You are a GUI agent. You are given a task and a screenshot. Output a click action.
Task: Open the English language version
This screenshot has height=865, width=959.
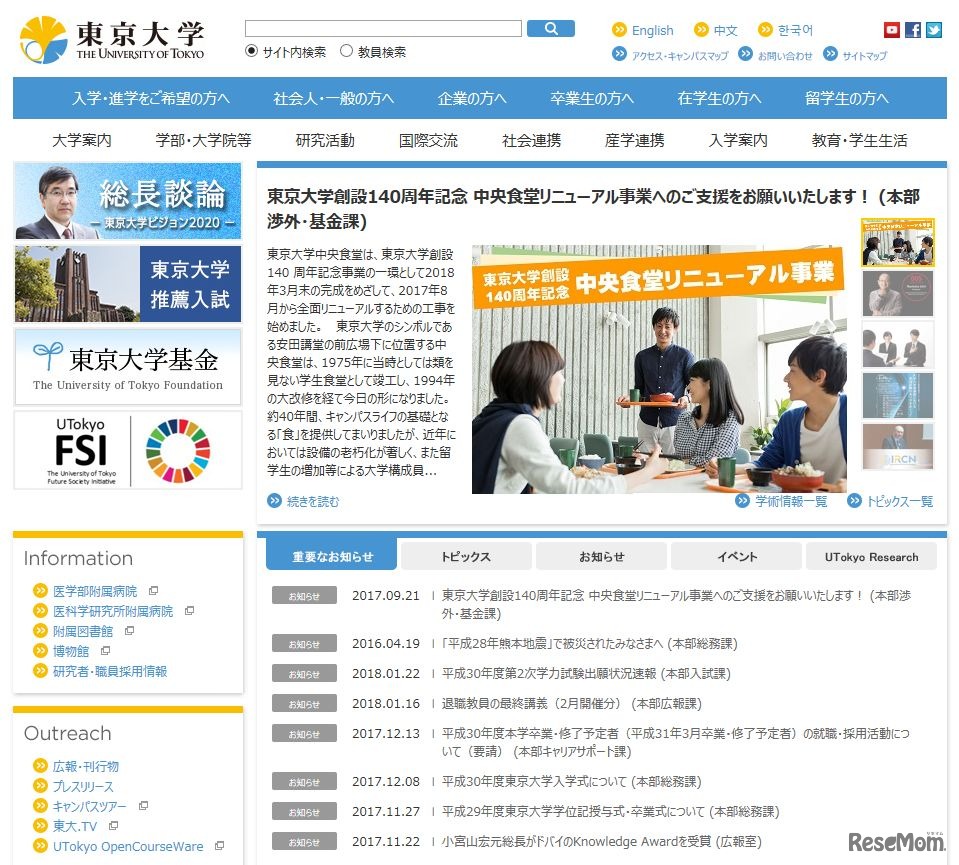click(651, 30)
